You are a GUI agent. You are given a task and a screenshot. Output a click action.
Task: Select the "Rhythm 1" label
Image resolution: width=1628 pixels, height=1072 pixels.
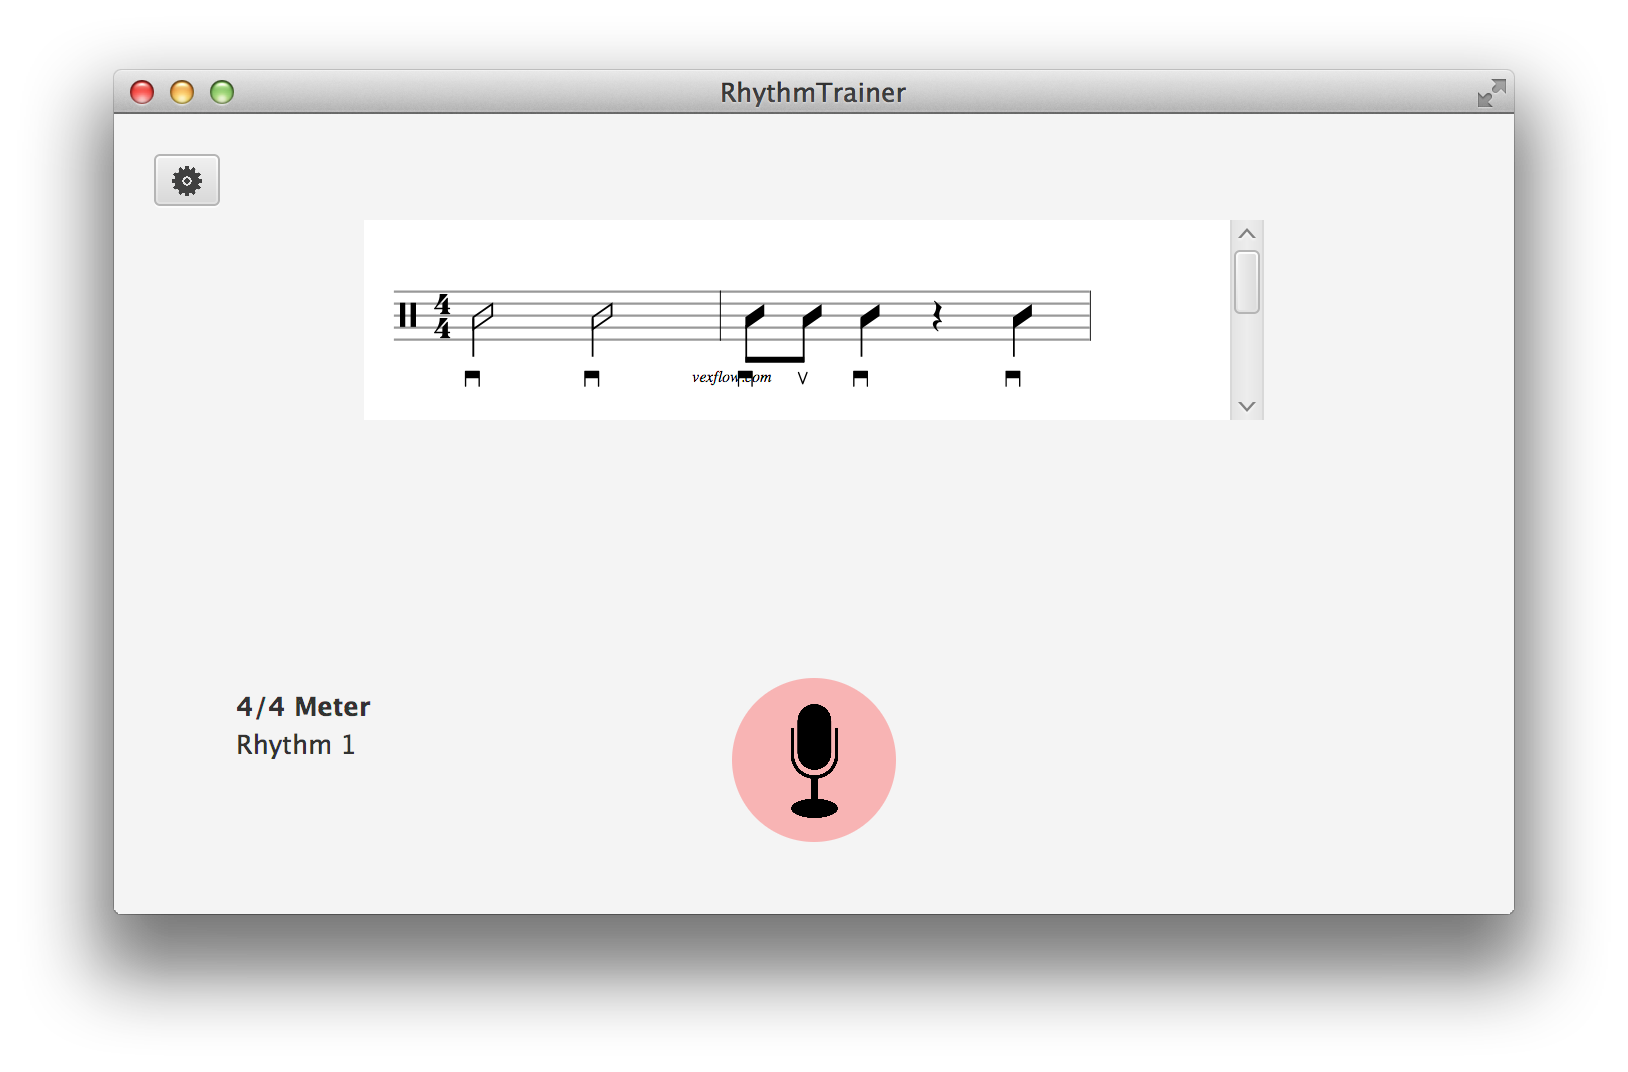[296, 745]
